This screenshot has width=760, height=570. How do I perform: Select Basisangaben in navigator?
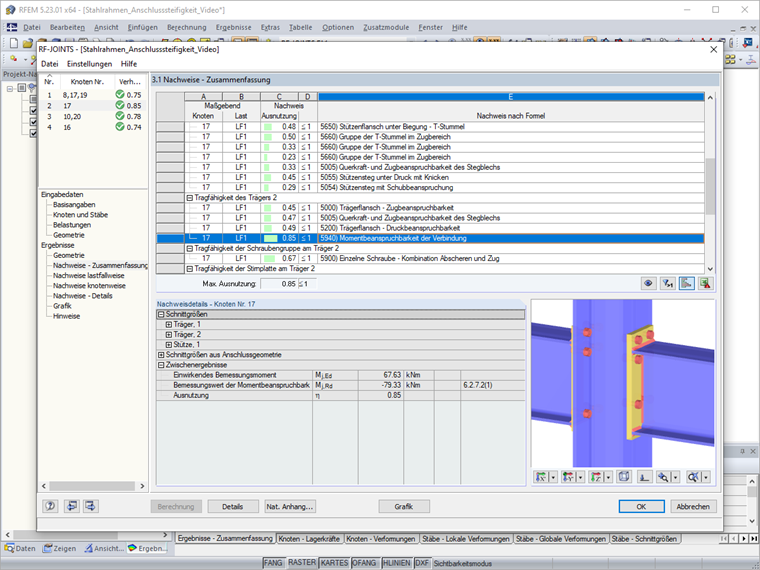pos(74,205)
